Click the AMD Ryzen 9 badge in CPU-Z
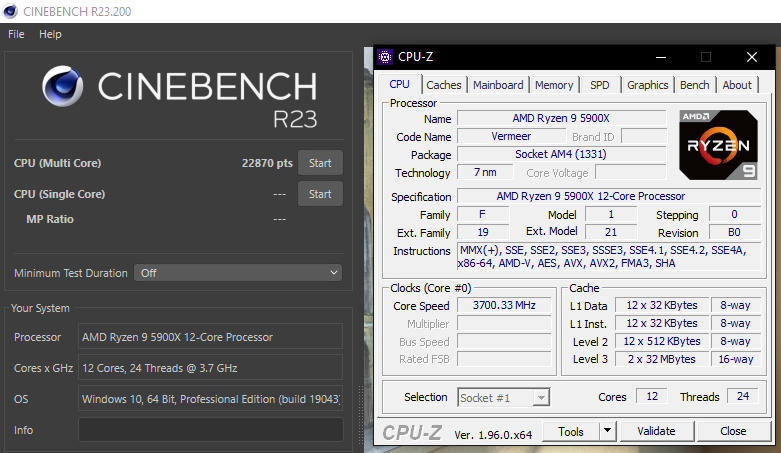 pos(718,145)
